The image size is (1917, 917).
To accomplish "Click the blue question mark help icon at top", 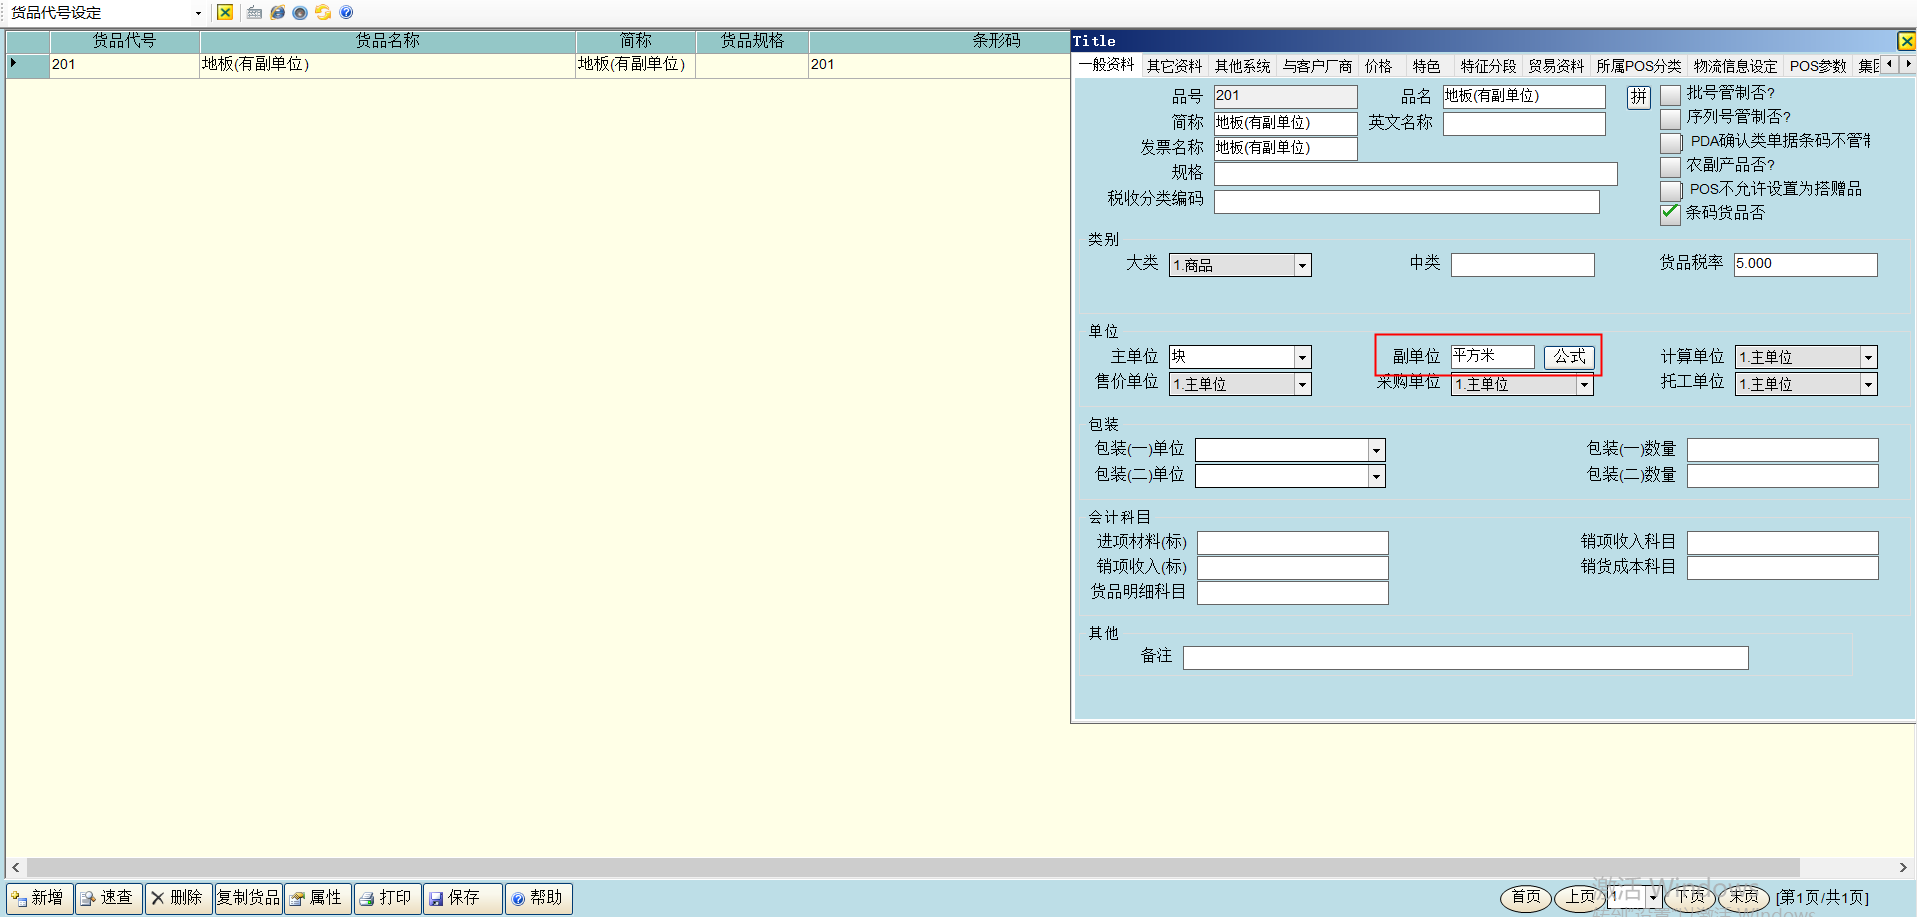I will tap(346, 13).
